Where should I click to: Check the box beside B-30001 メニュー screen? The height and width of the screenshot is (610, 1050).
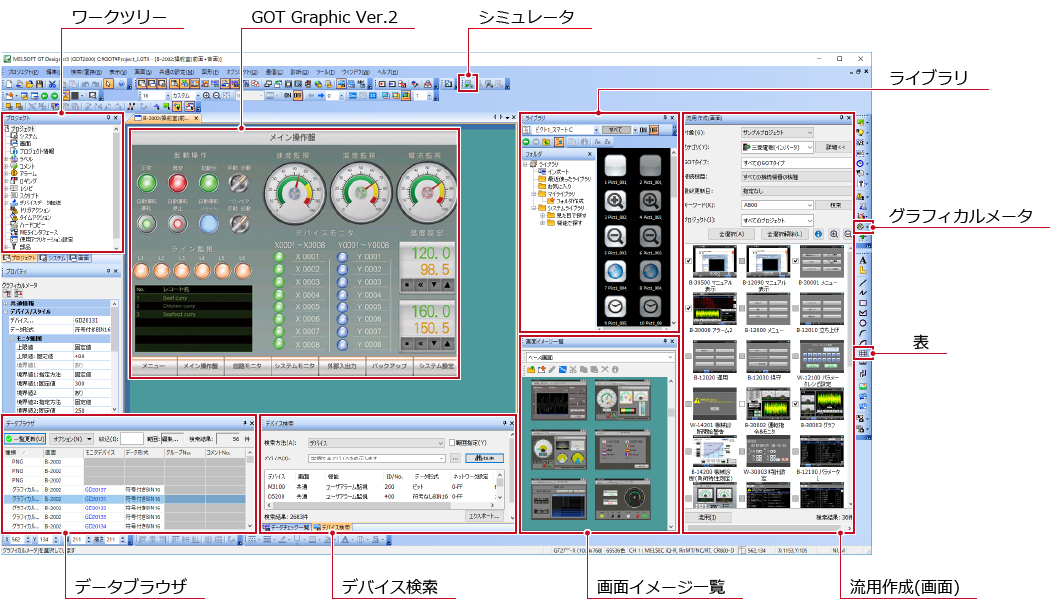tap(795, 260)
